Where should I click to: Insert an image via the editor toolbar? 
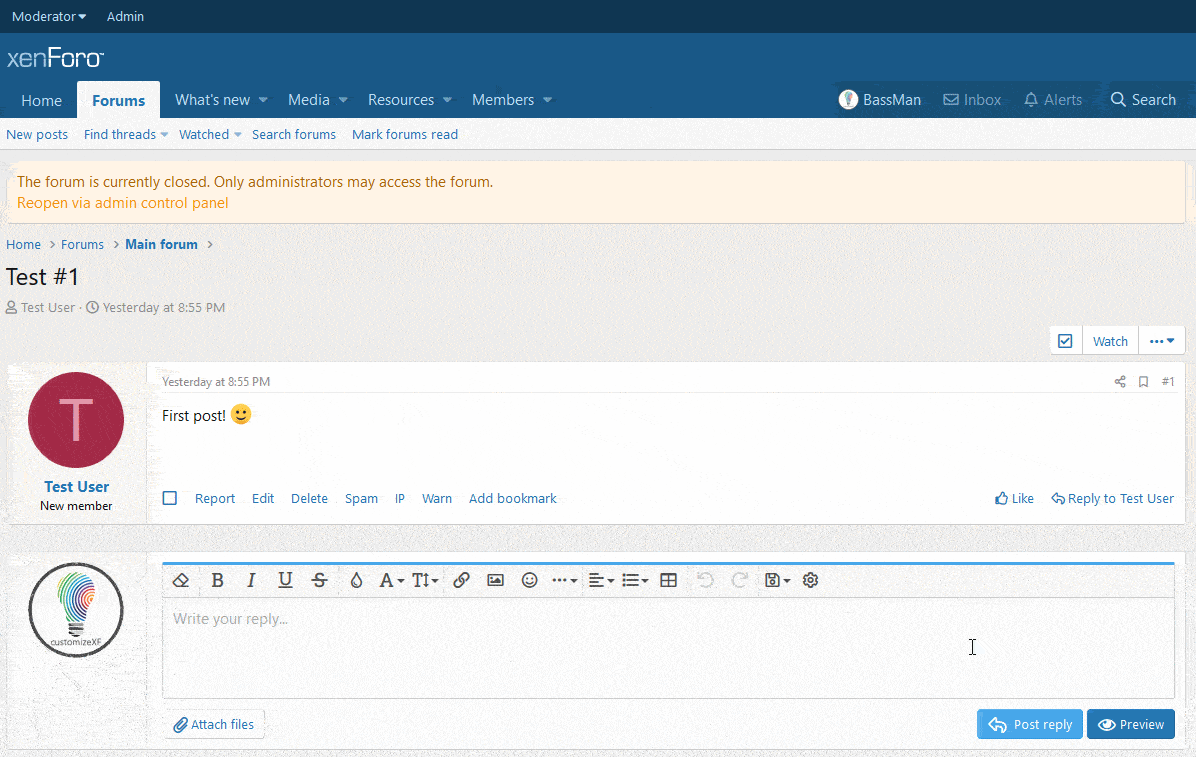pos(495,580)
